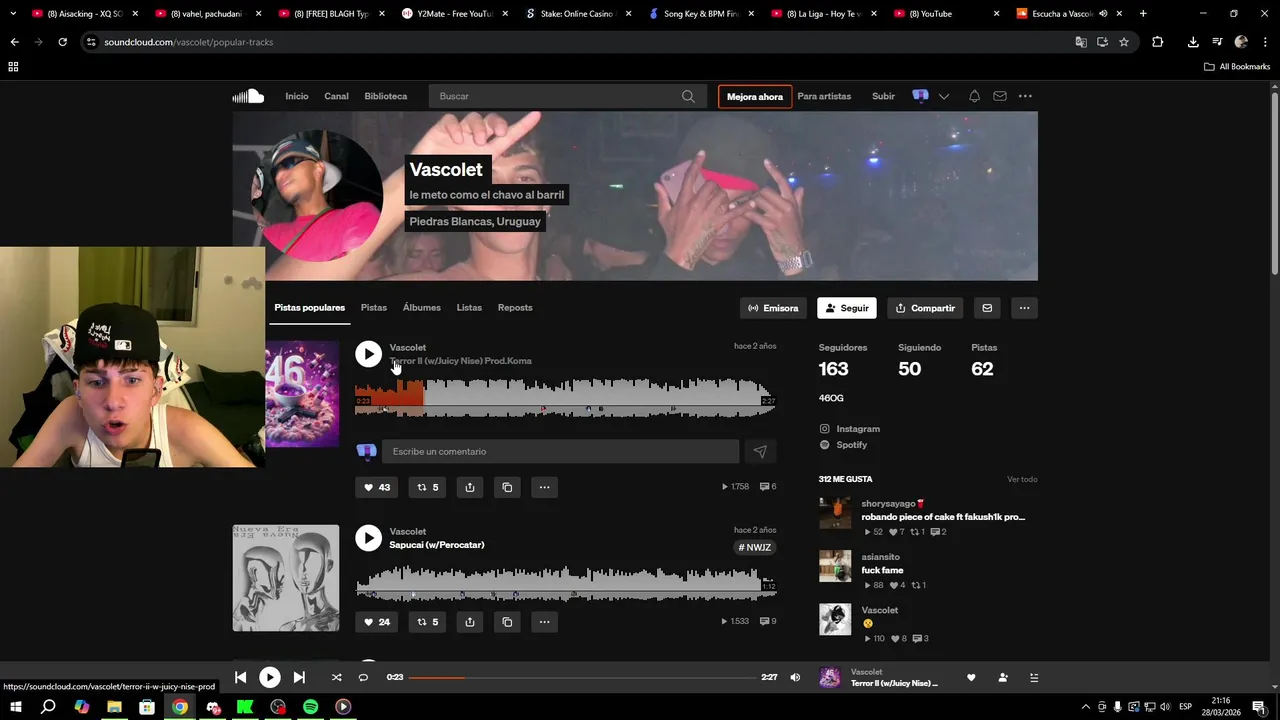Start Emisora station
1280x720 pixels.
coord(773,308)
